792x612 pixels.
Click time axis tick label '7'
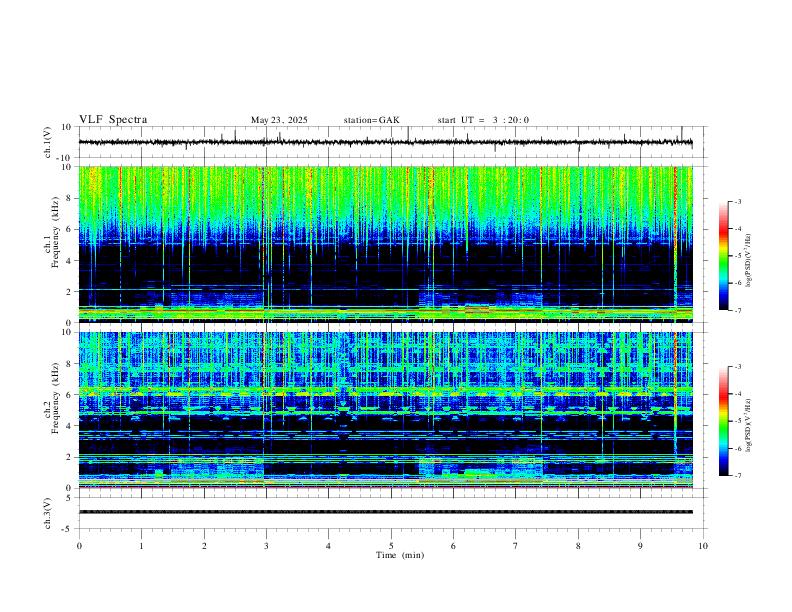click(516, 546)
